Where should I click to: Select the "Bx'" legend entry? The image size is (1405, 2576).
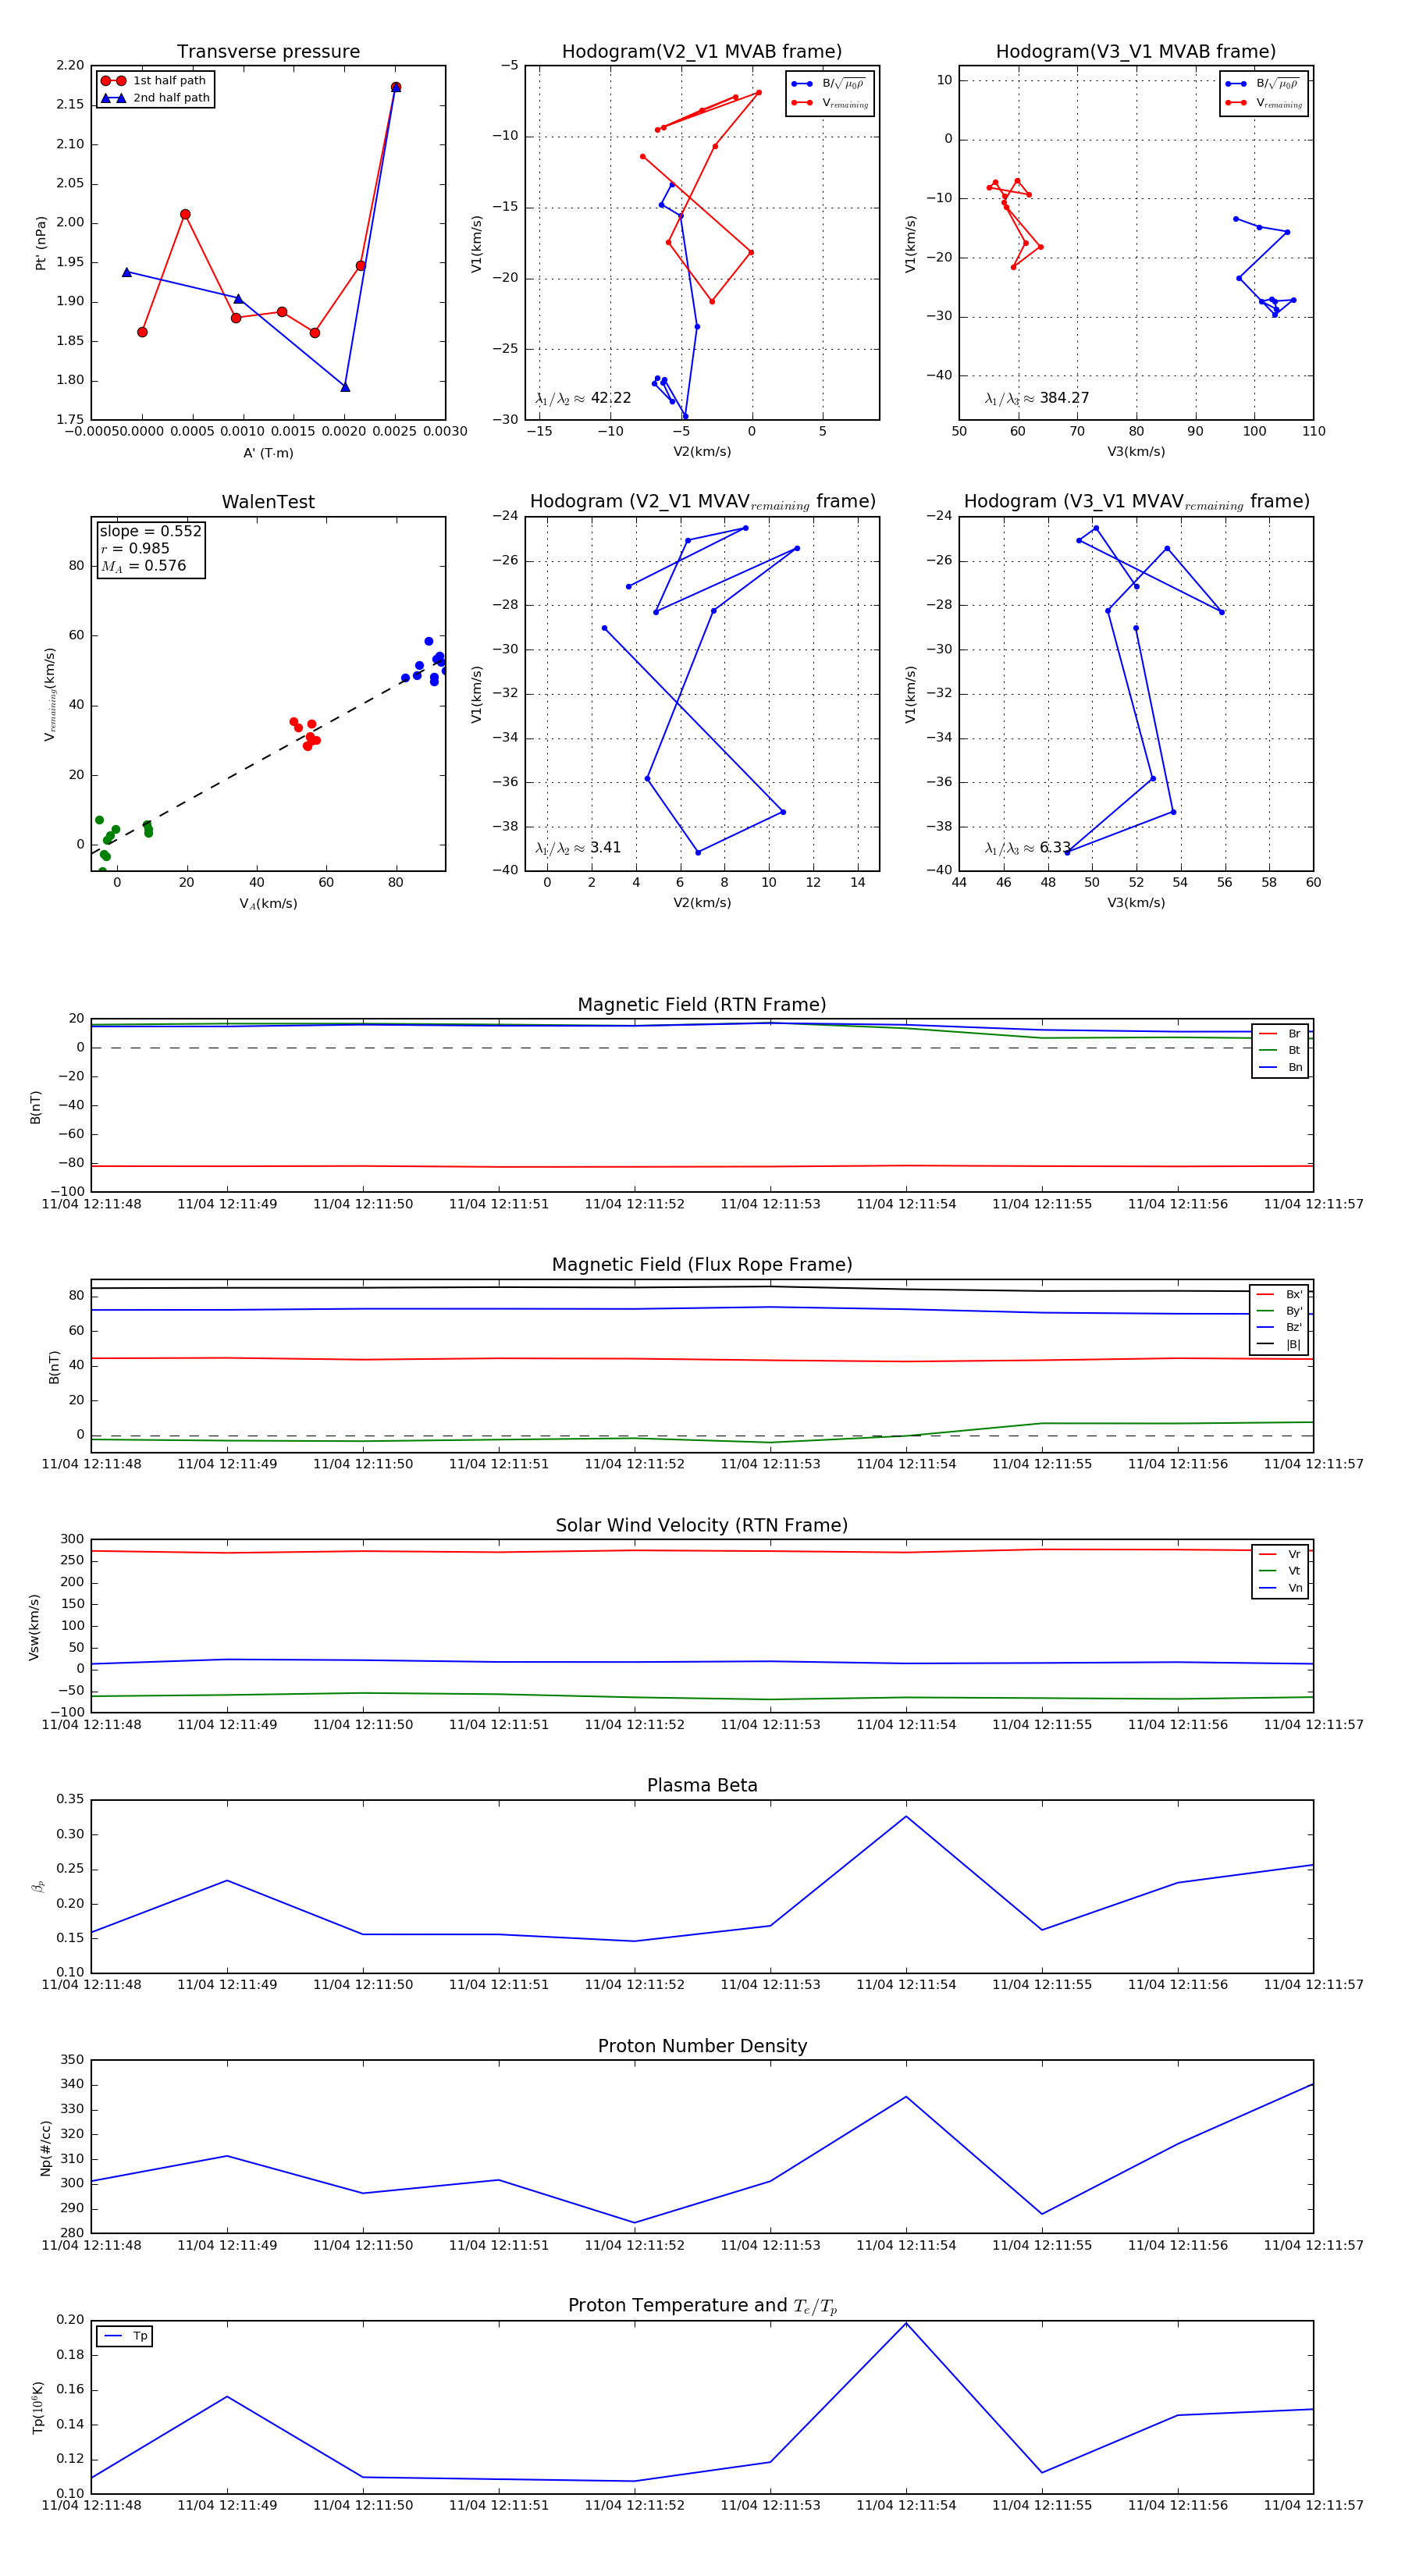point(1280,1295)
